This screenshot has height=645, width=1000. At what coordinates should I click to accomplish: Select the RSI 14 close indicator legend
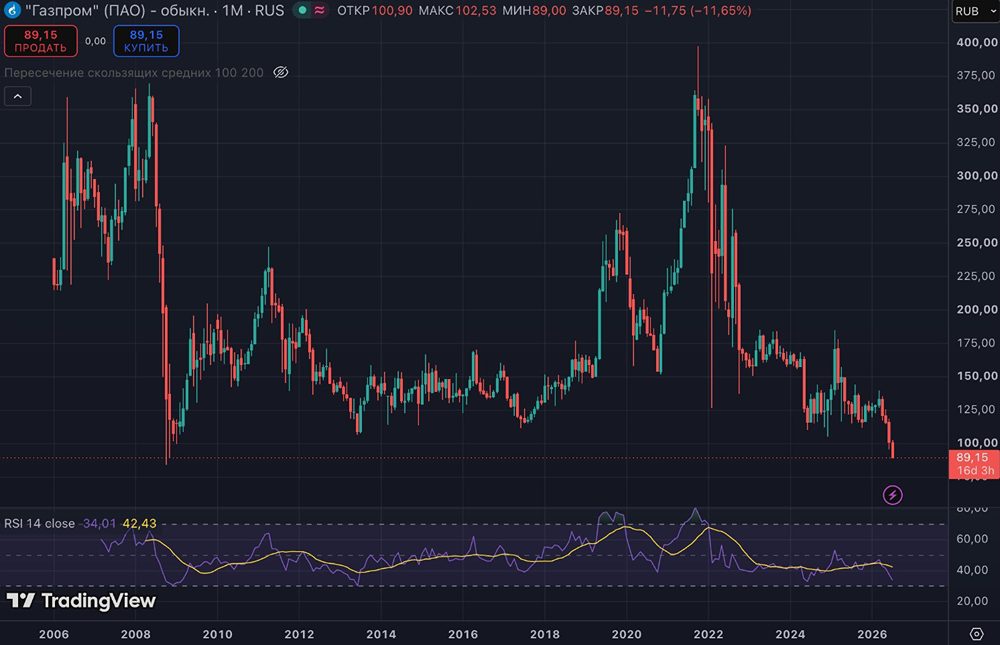click(x=40, y=523)
